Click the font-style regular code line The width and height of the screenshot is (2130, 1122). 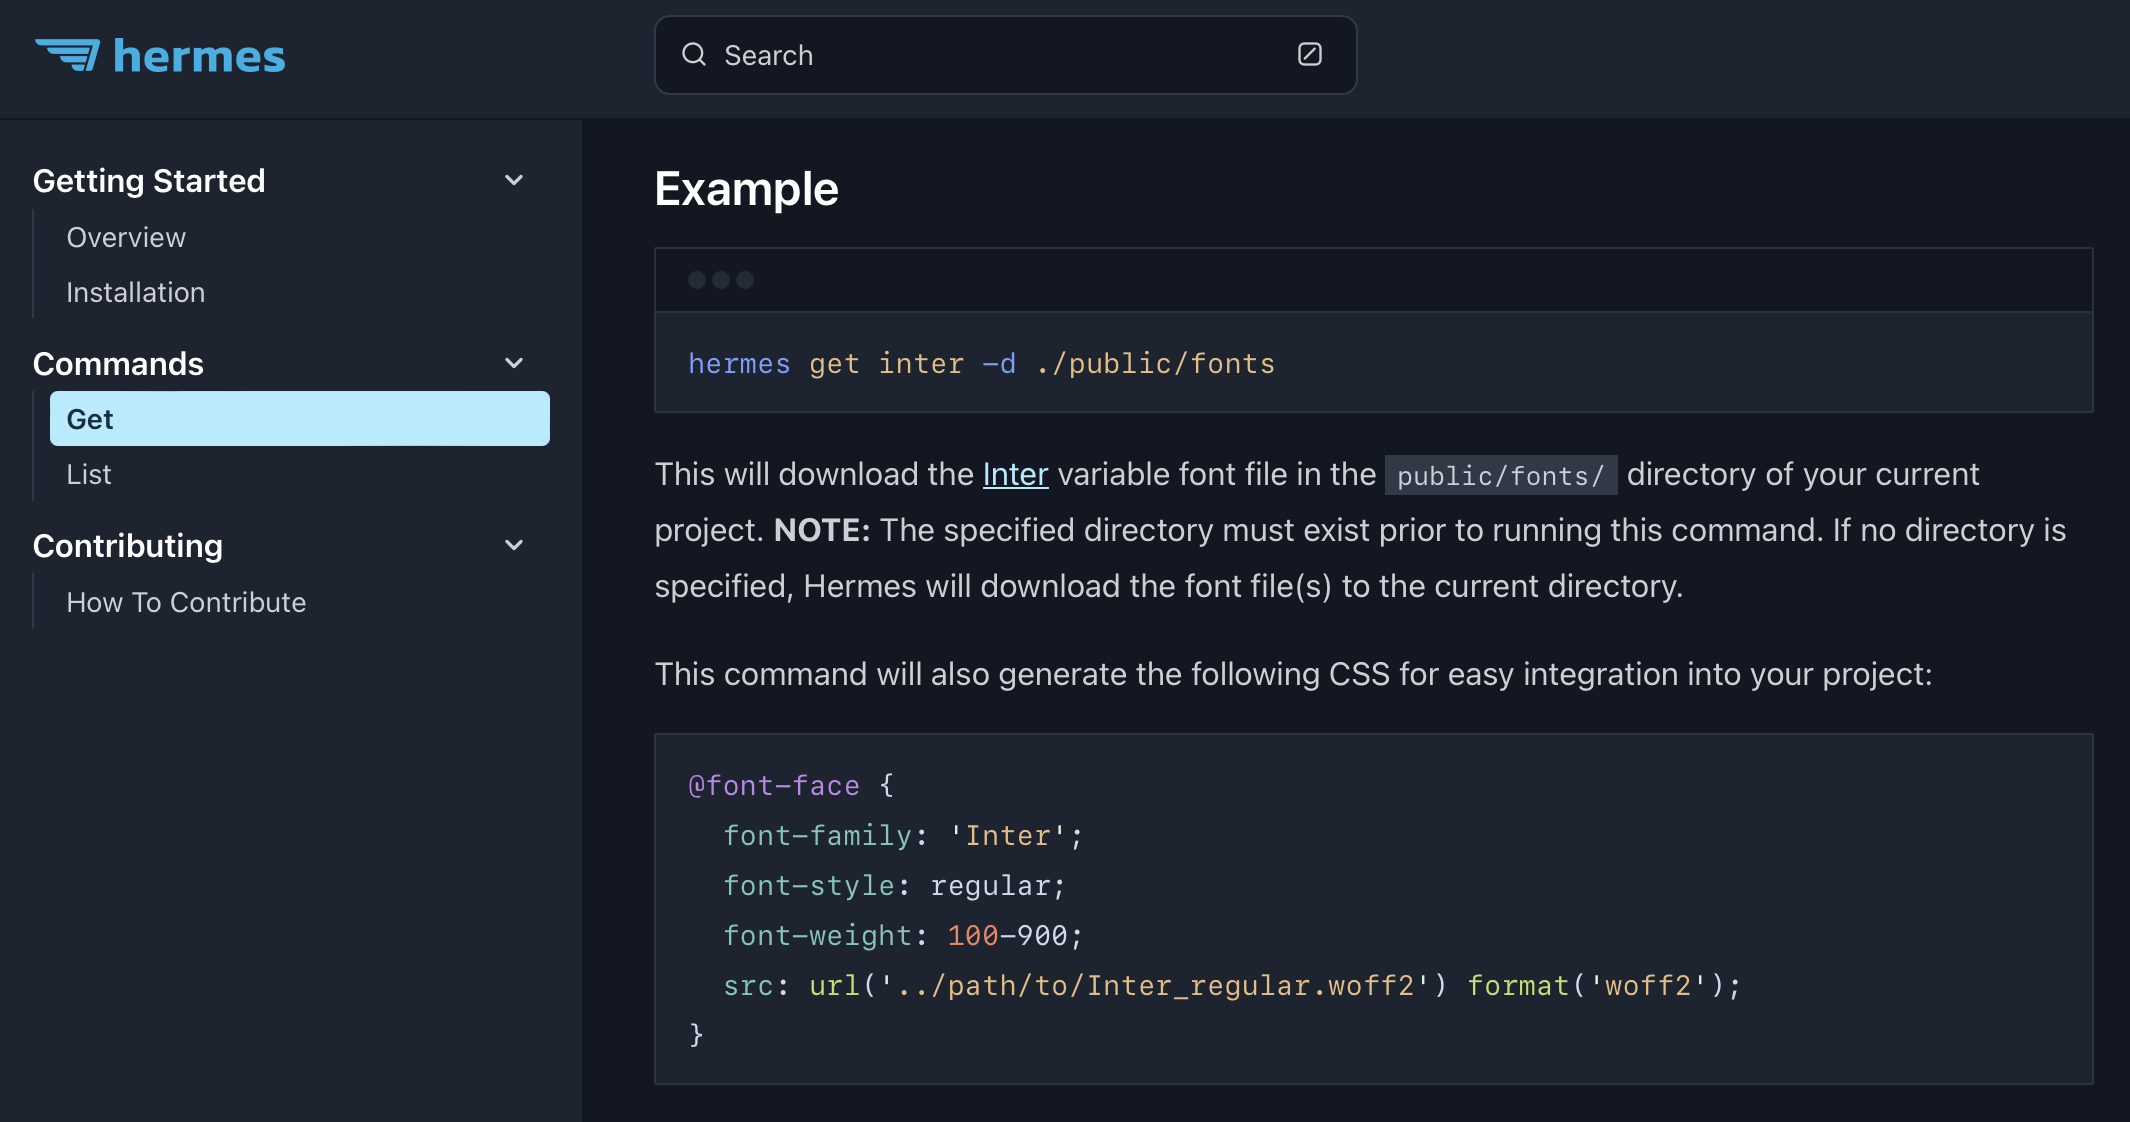coord(895,886)
